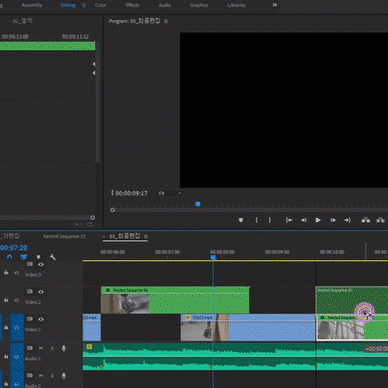
Task: Add marker in Program monitor
Action: tap(241, 220)
